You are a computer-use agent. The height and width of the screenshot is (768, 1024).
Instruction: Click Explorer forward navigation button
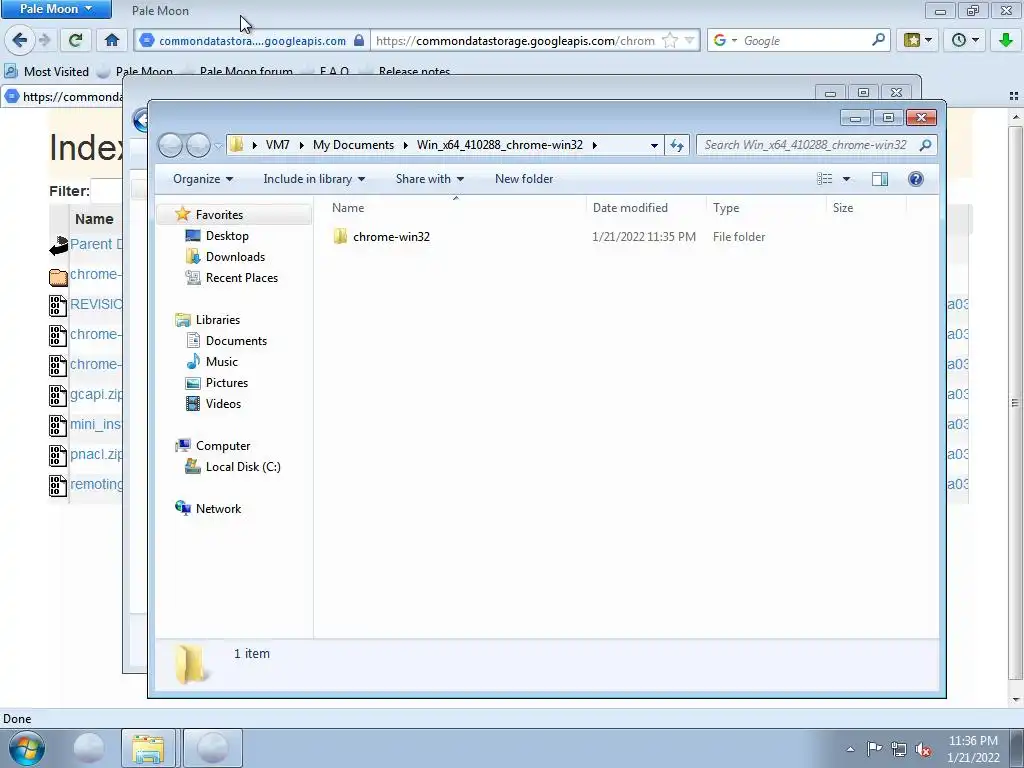point(198,145)
